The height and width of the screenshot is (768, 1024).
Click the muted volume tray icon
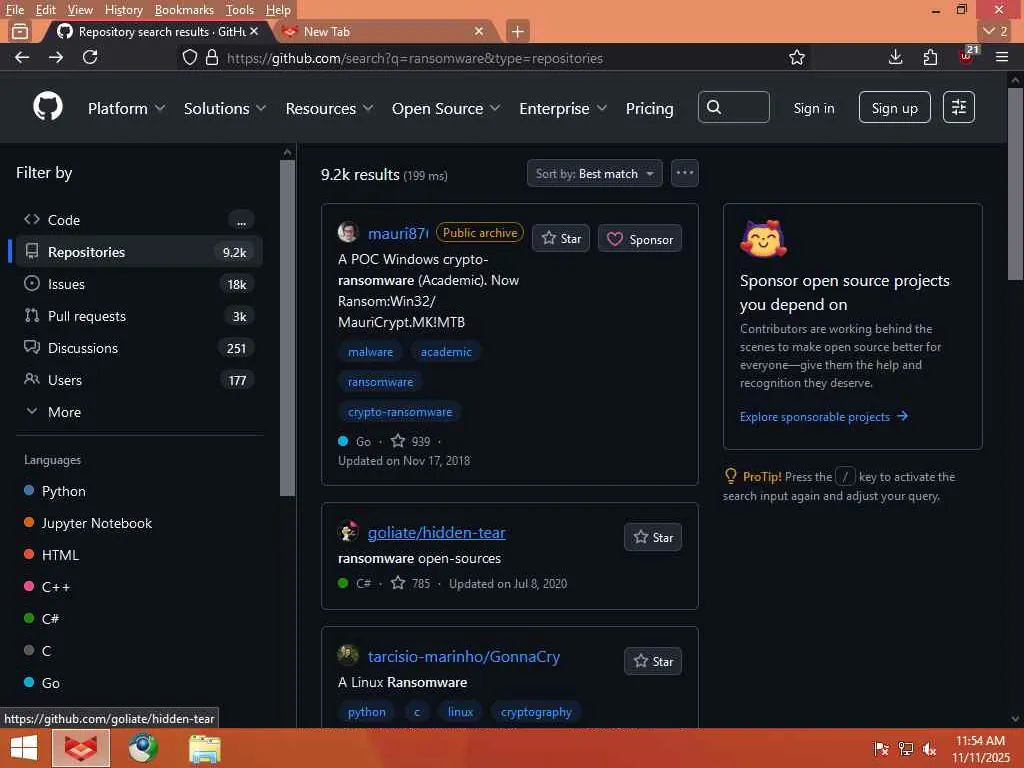point(929,749)
